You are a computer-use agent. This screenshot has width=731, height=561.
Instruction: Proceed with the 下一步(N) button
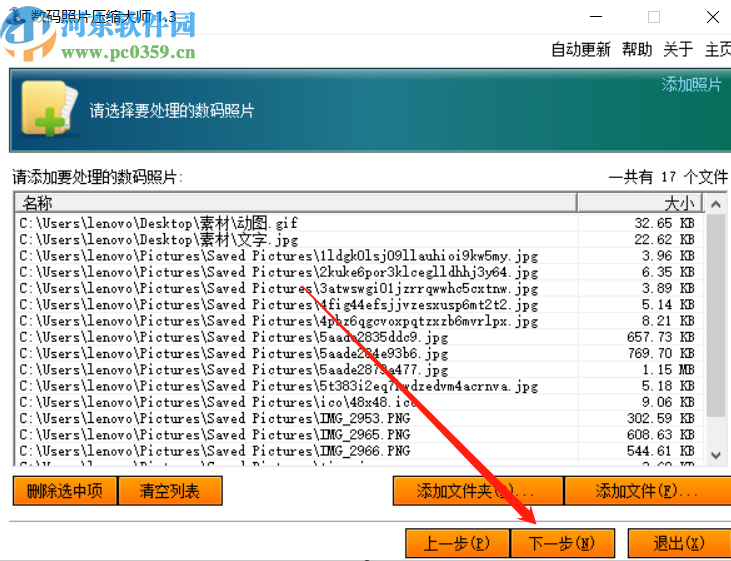563,543
